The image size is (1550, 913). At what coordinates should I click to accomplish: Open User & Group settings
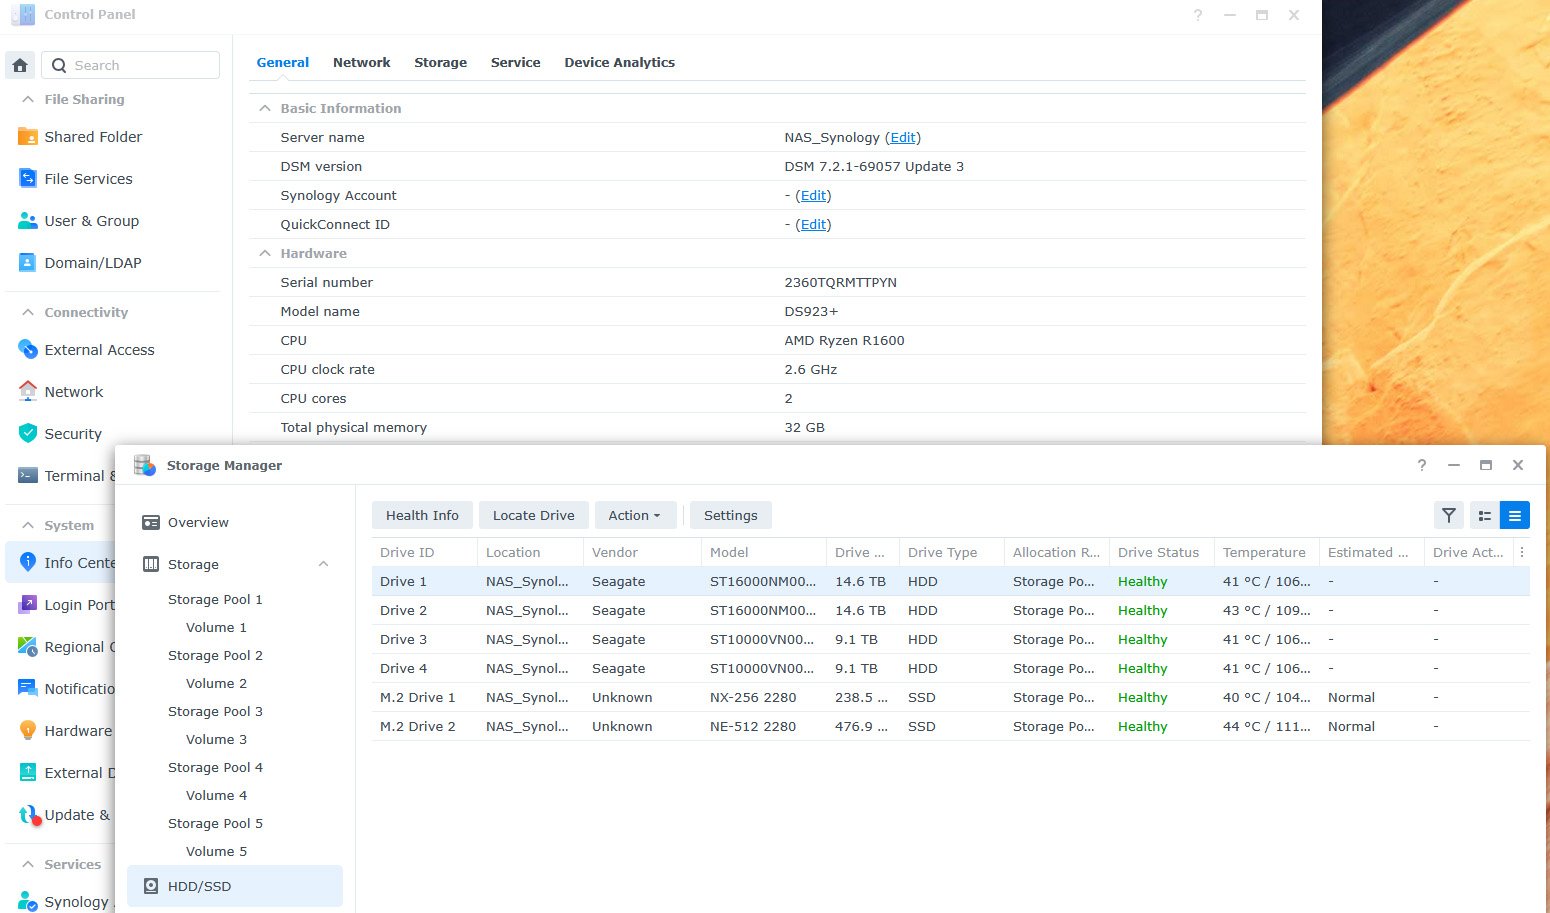click(91, 221)
